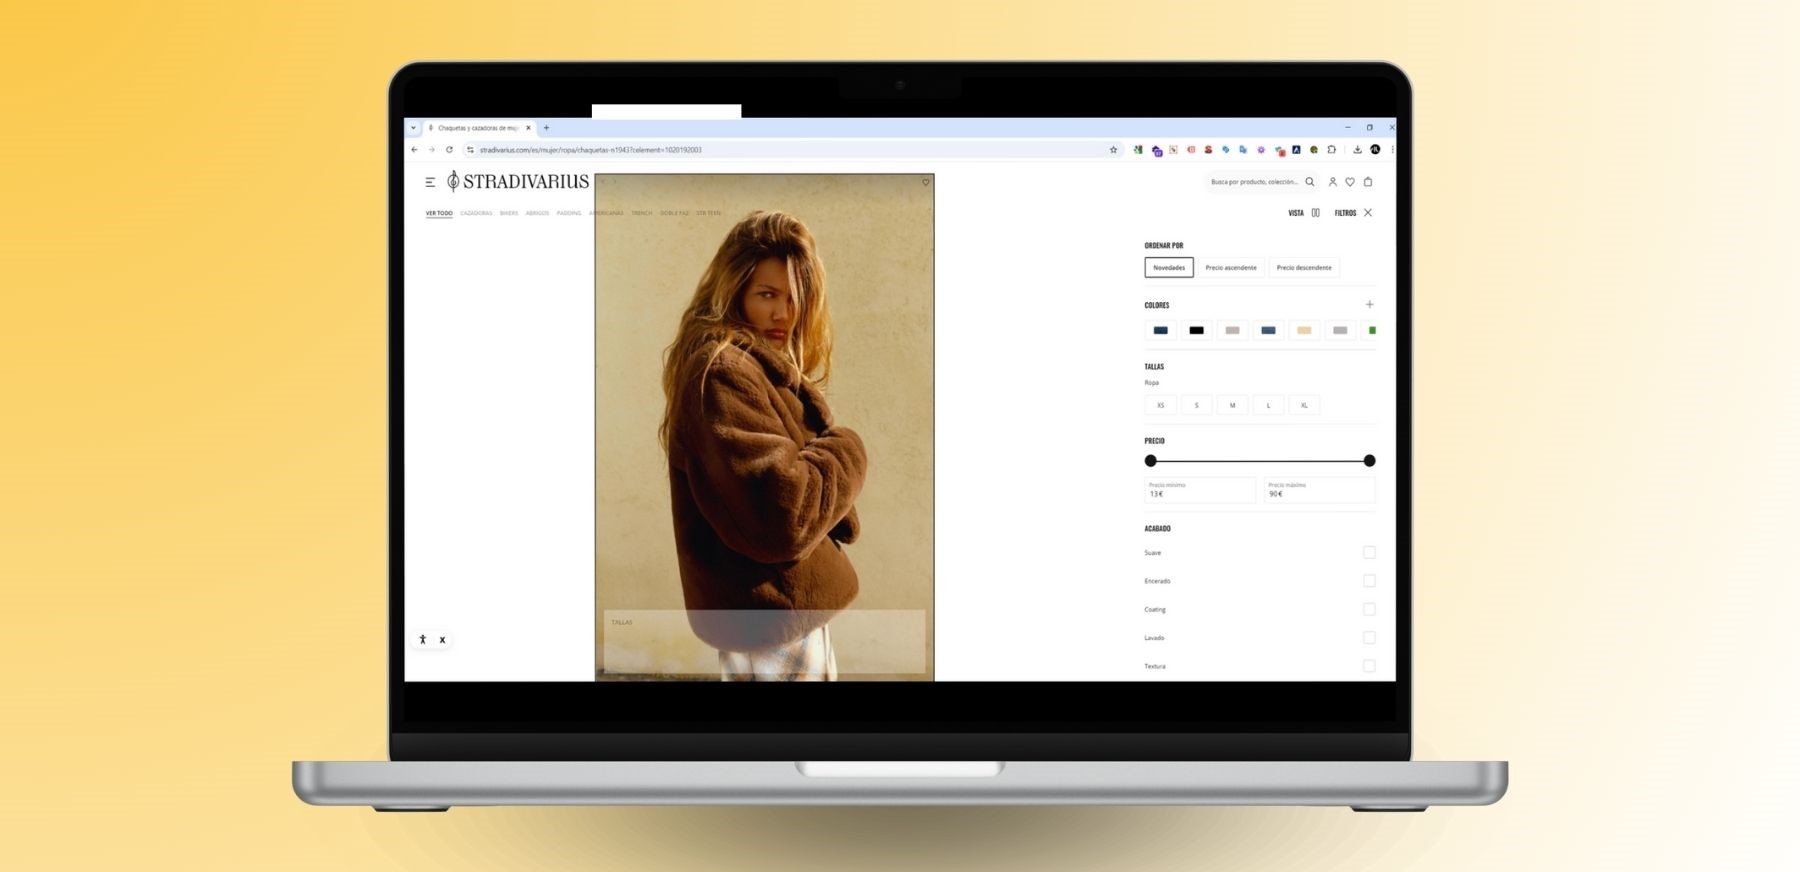Screen dimensions: 1800x872
Task: Open a new browser tab
Action: point(546,128)
